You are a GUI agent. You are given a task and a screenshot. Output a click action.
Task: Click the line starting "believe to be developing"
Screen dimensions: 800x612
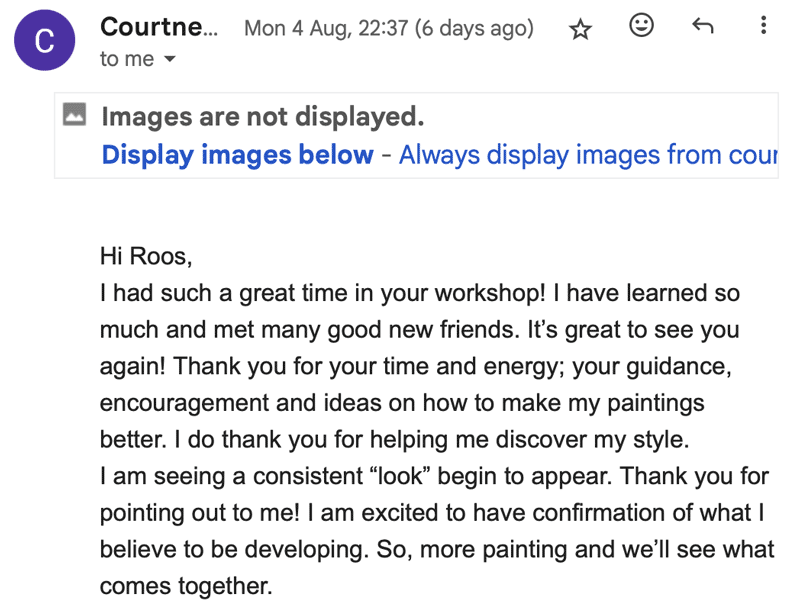(x=437, y=550)
